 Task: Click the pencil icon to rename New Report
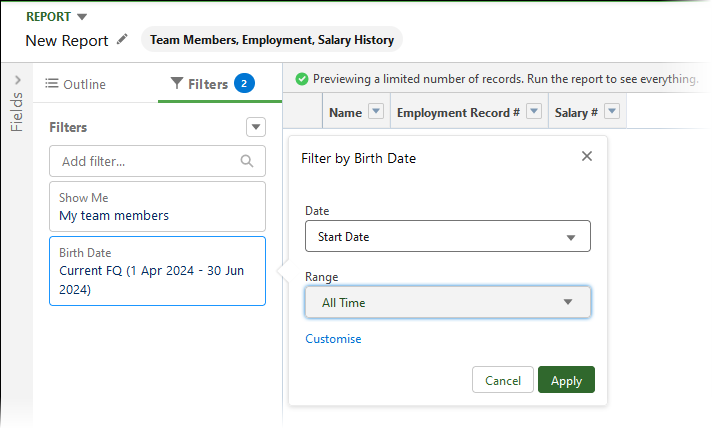pos(123,40)
